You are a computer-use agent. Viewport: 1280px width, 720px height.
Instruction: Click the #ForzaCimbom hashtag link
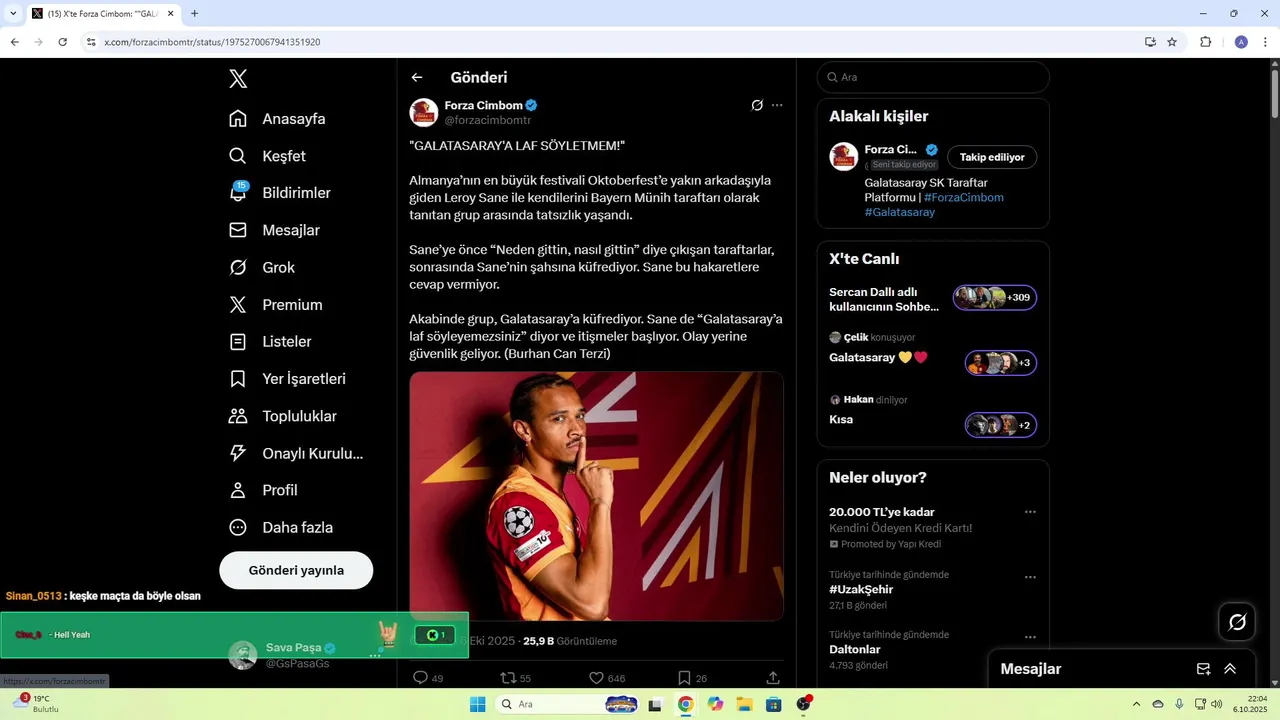click(963, 197)
